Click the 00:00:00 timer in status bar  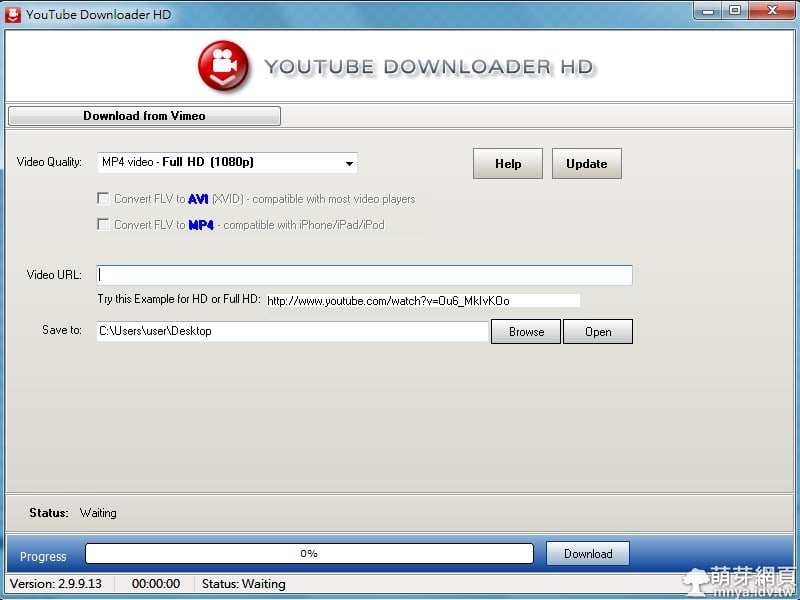156,584
